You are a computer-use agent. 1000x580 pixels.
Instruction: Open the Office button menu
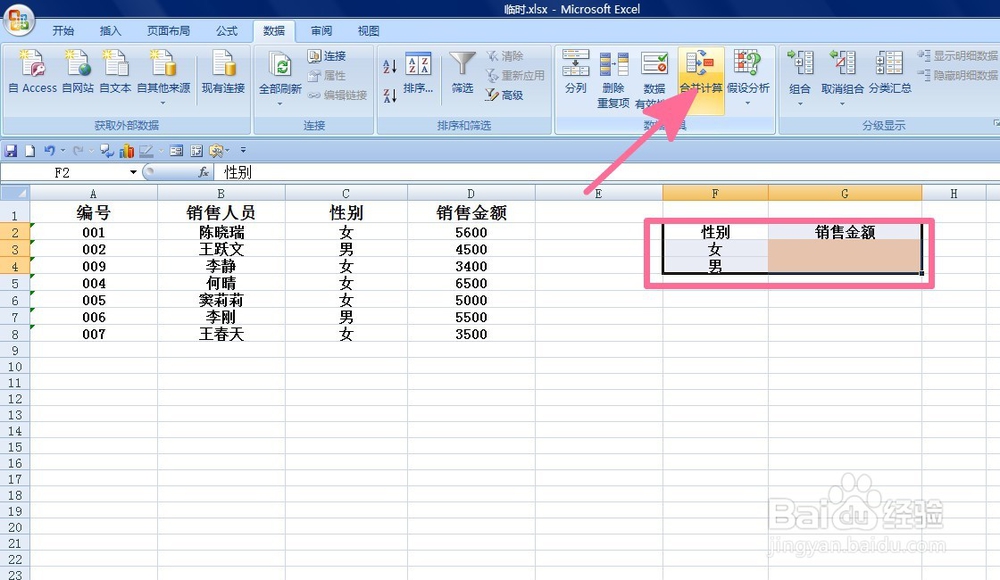(x=18, y=20)
